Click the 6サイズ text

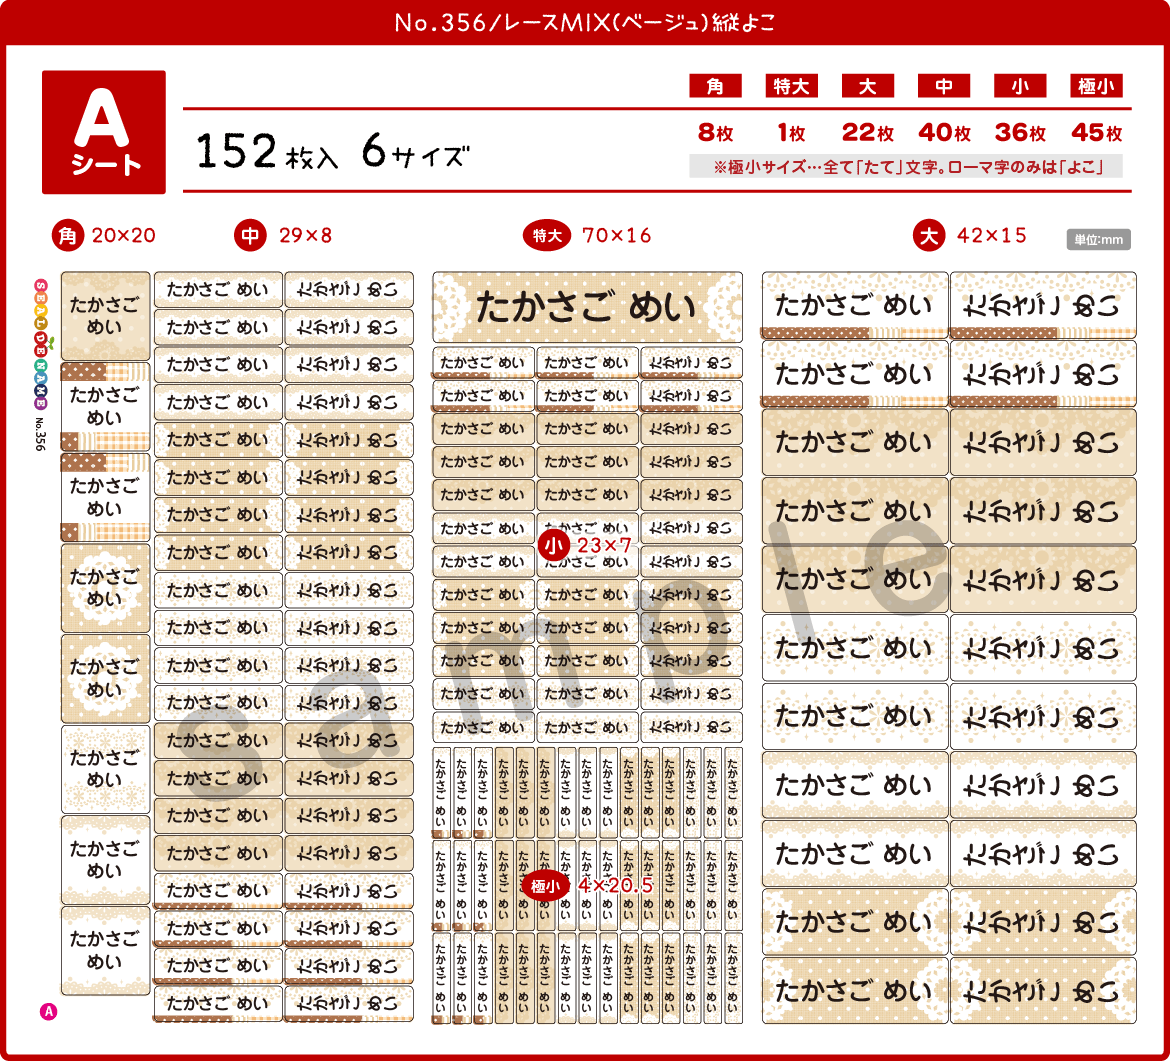coord(416,151)
